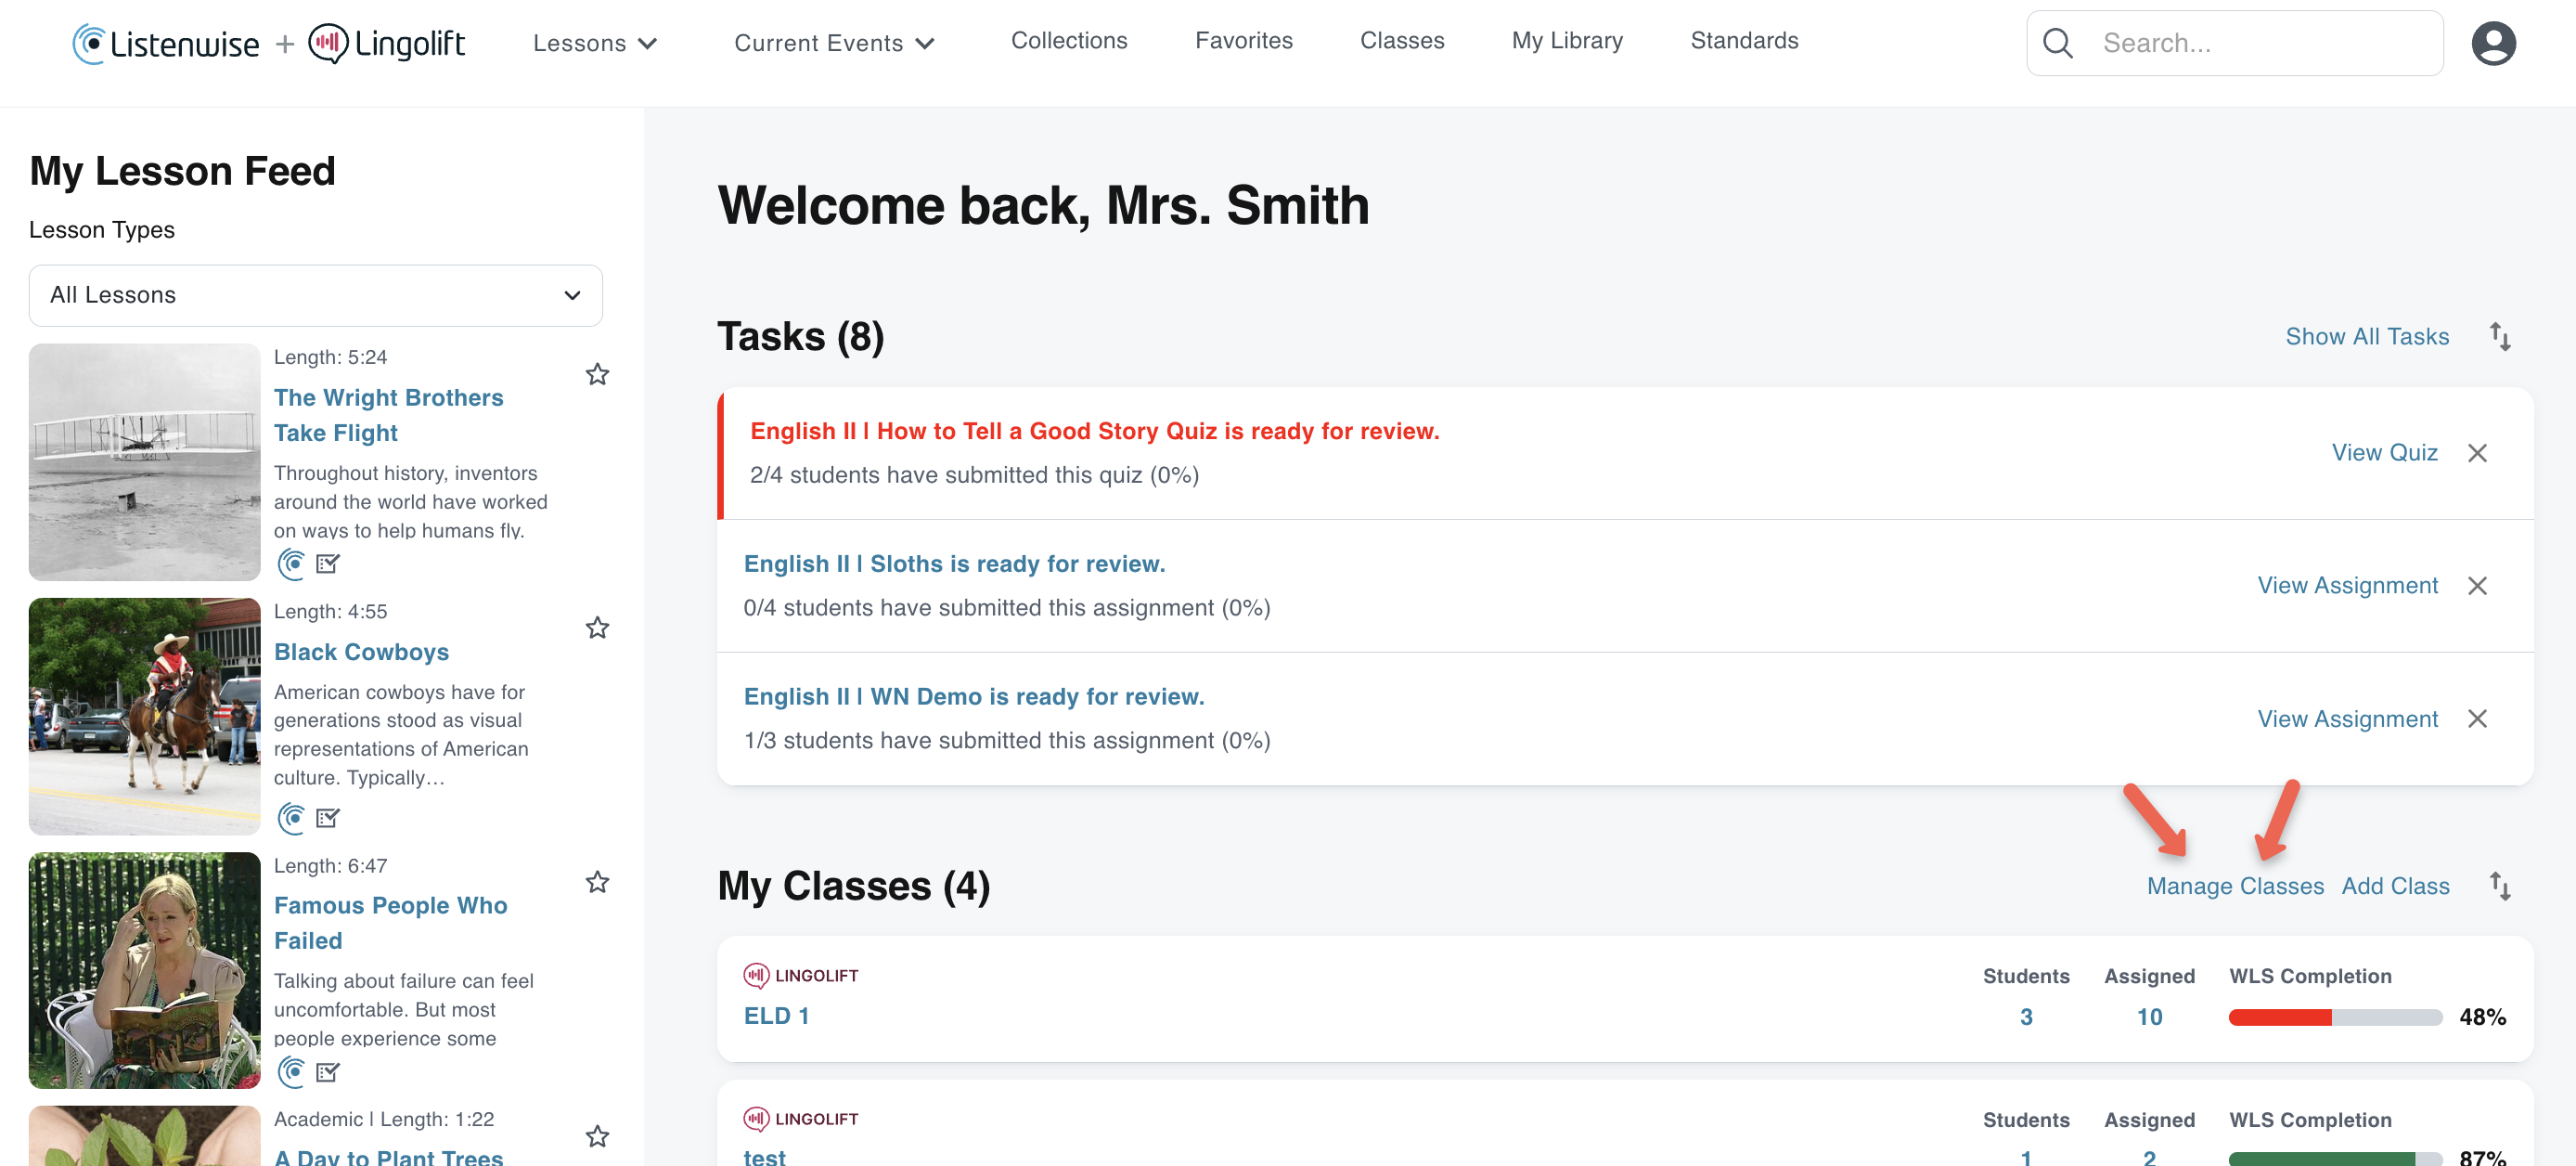Favorite the Black Cowboys lesson star
This screenshot has width=2576, height=1166.
(x=597, y=628)
